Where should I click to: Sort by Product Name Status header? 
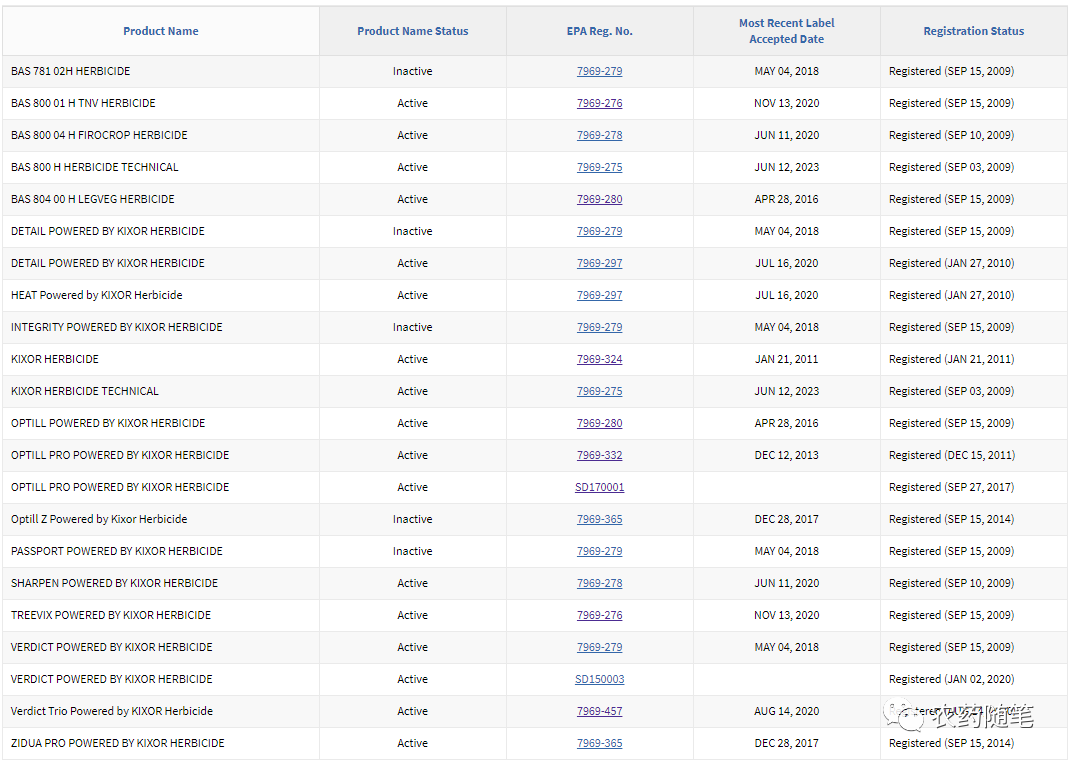(x=412, y=31)
